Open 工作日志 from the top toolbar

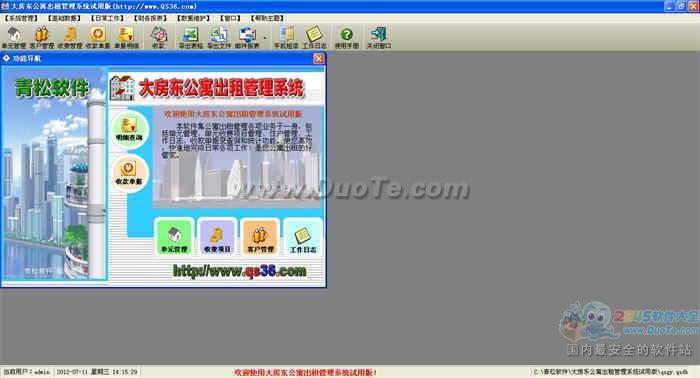314,37
